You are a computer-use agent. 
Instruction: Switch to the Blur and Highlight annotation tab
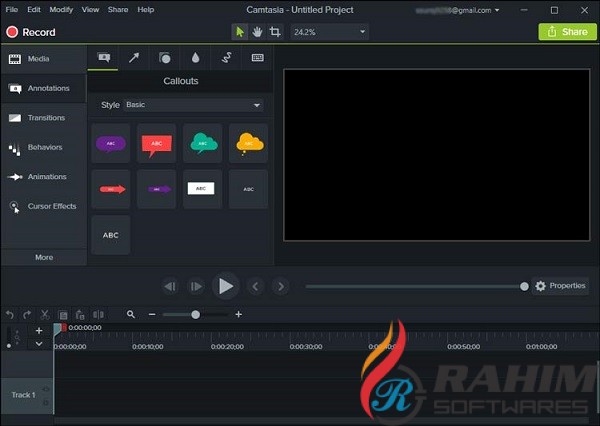tap(195, 59)
